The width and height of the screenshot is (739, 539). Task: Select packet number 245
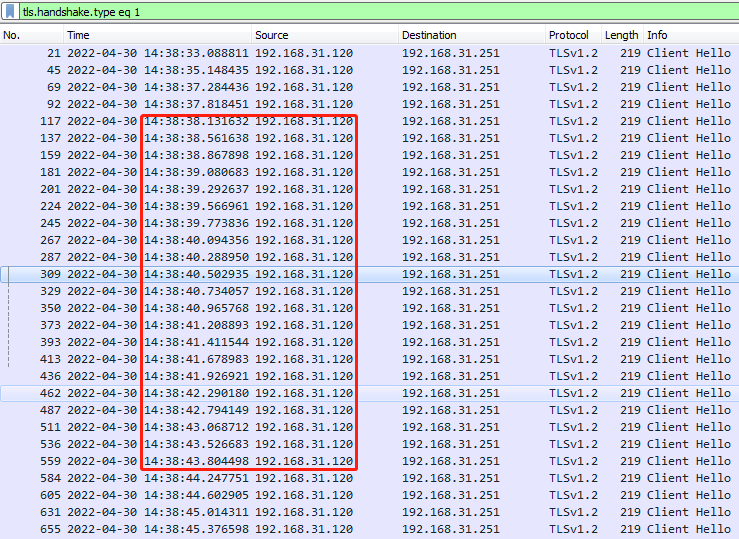(x=370, y=223)
